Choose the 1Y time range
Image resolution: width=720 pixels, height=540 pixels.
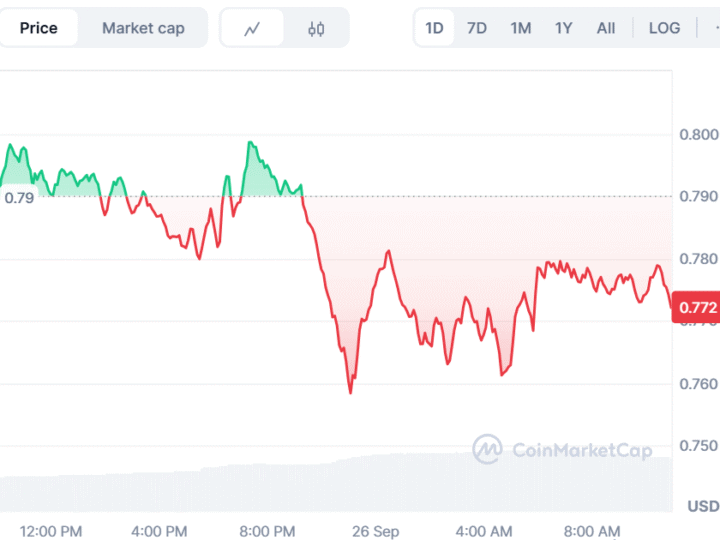pyautogui.click(x=564, y=28)
